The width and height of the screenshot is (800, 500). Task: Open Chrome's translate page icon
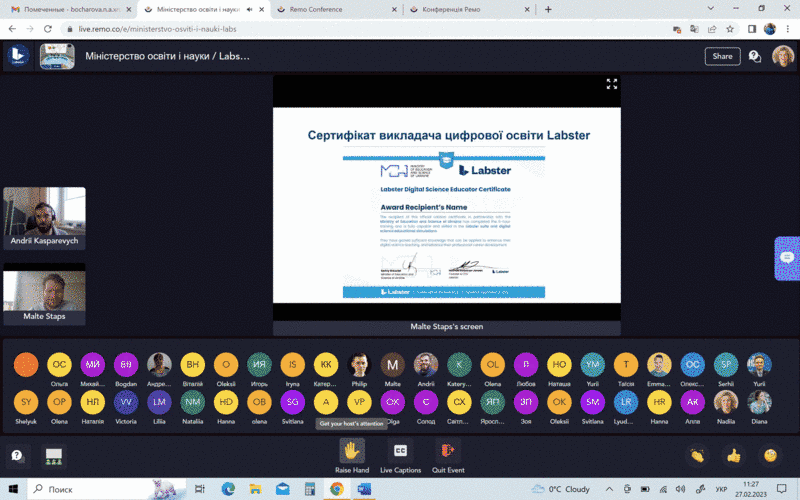click(x=694, y=29)
